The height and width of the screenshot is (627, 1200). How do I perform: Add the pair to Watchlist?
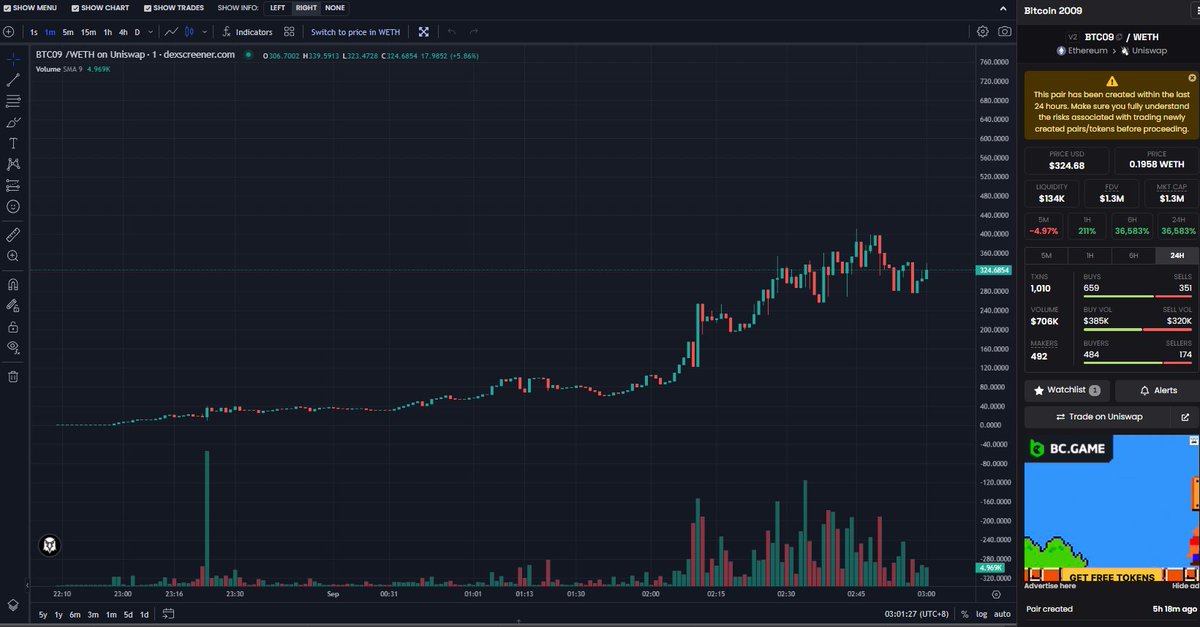click(1066, 390)
